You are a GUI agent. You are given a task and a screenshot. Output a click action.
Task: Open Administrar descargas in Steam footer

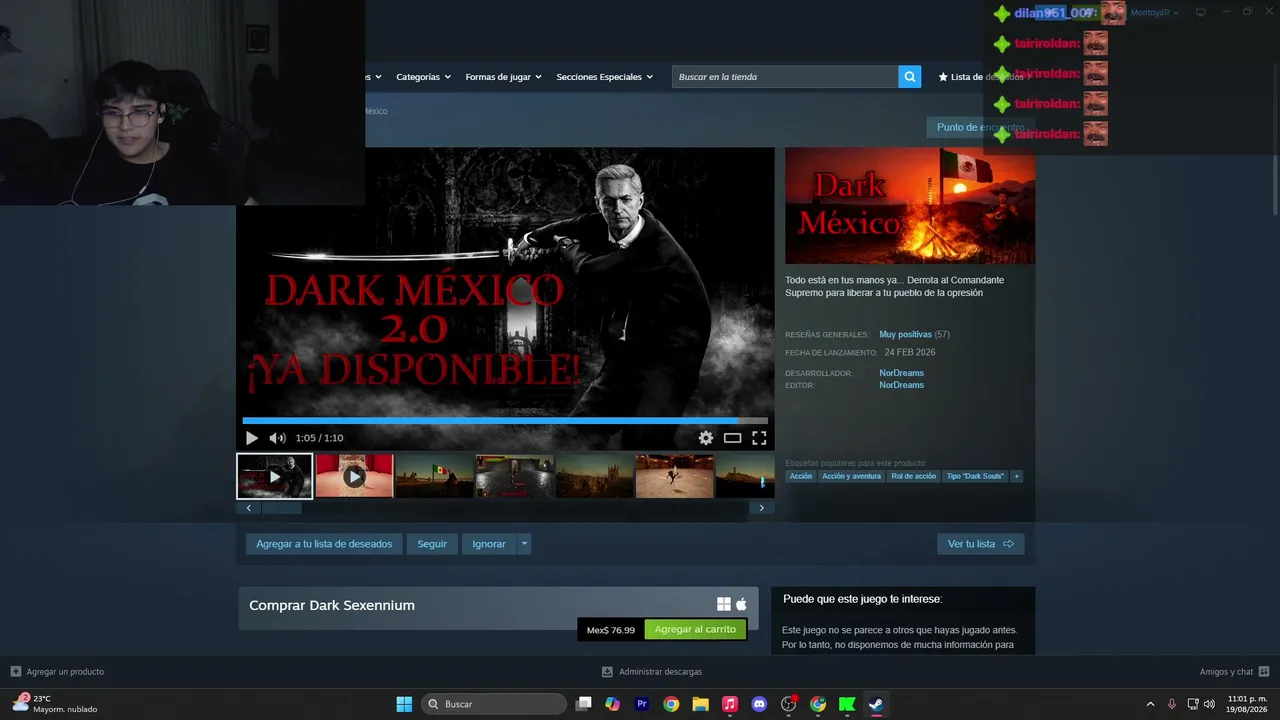click(x=652, y=672)
